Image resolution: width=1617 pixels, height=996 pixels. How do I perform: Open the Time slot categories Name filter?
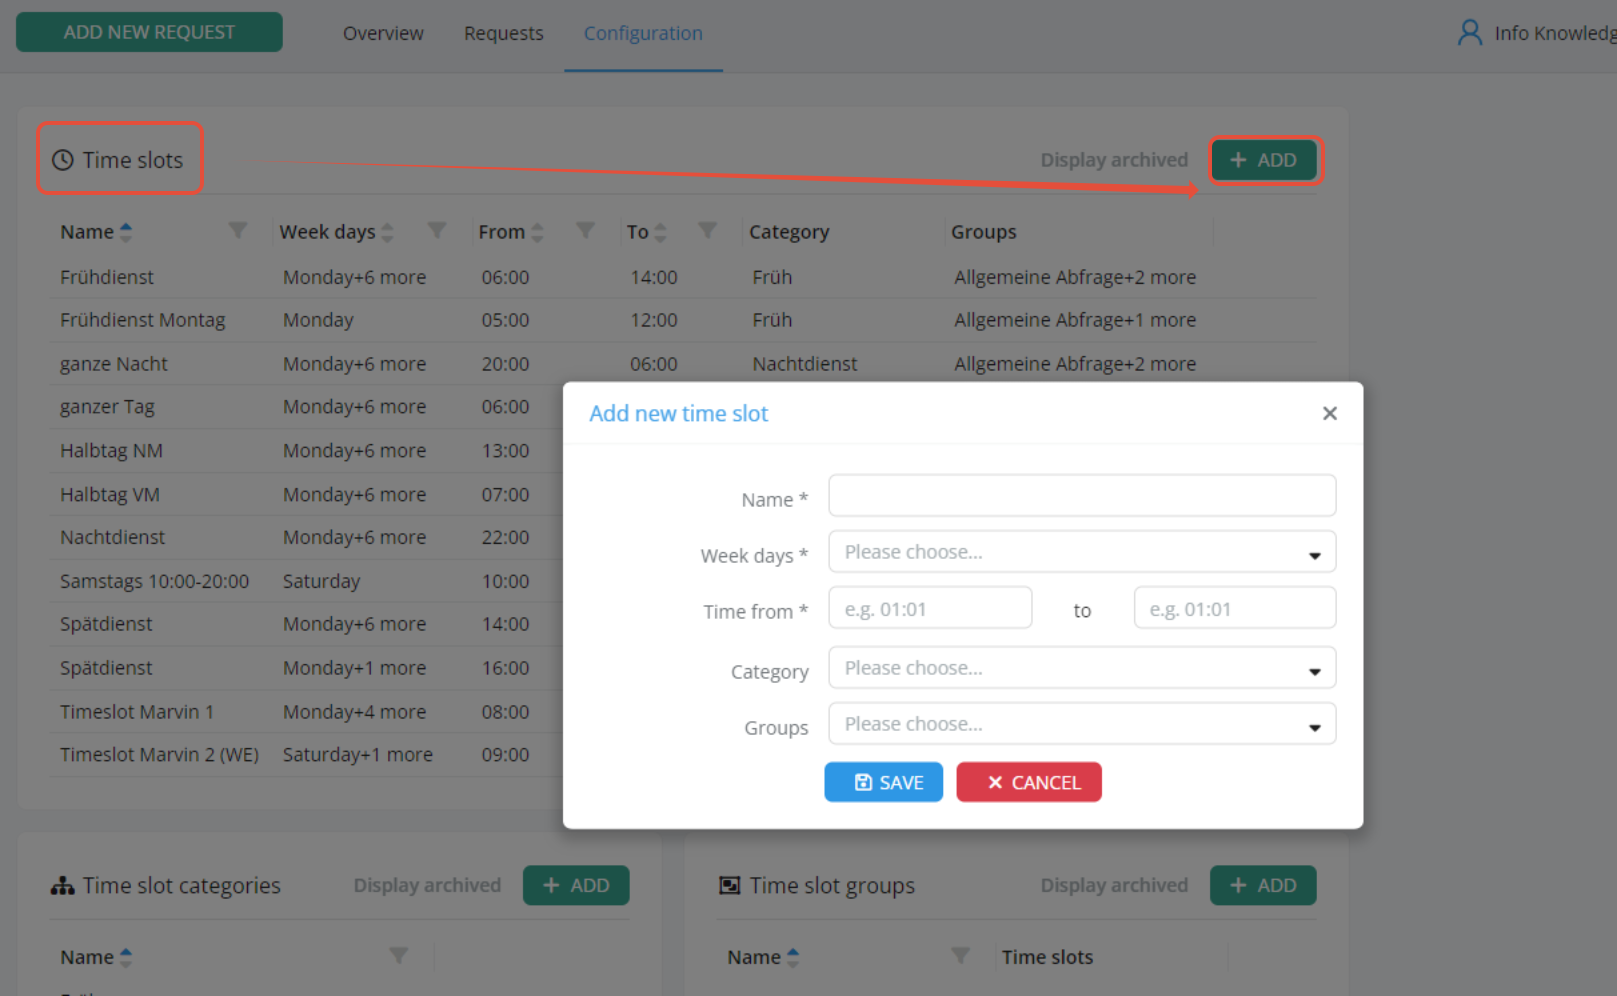(x=399, y=956)
